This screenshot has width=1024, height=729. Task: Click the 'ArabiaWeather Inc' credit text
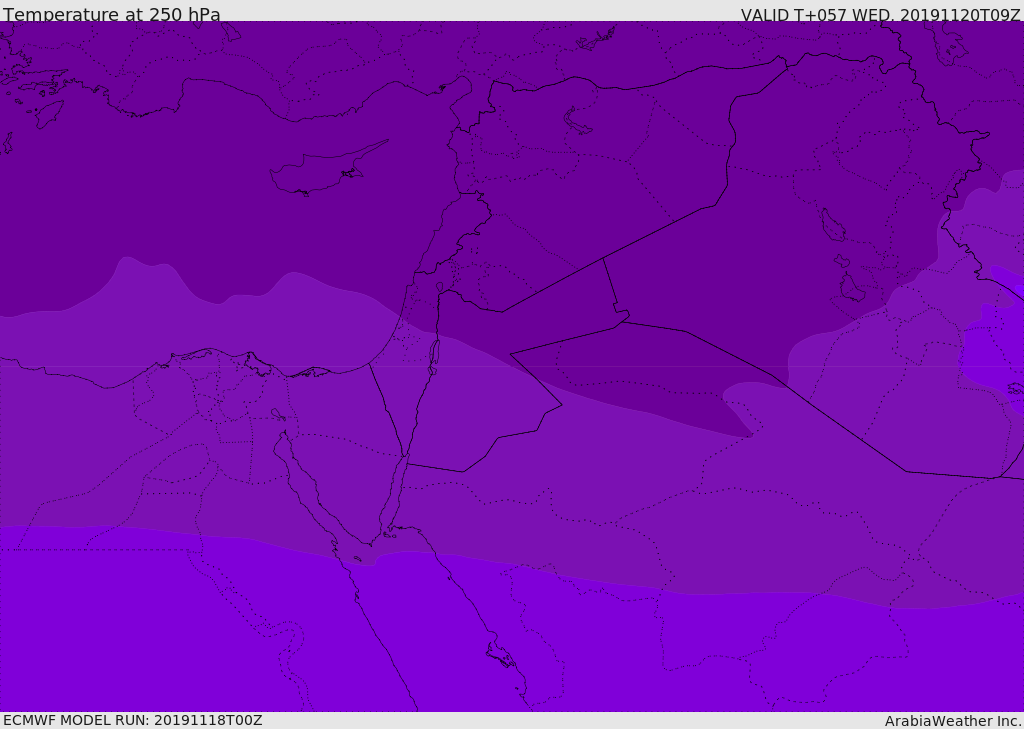point(952,721)
